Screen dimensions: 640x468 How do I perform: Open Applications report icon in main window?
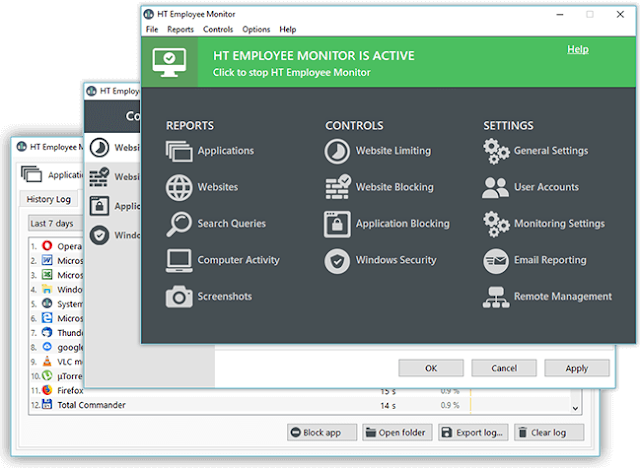[179, 151]
